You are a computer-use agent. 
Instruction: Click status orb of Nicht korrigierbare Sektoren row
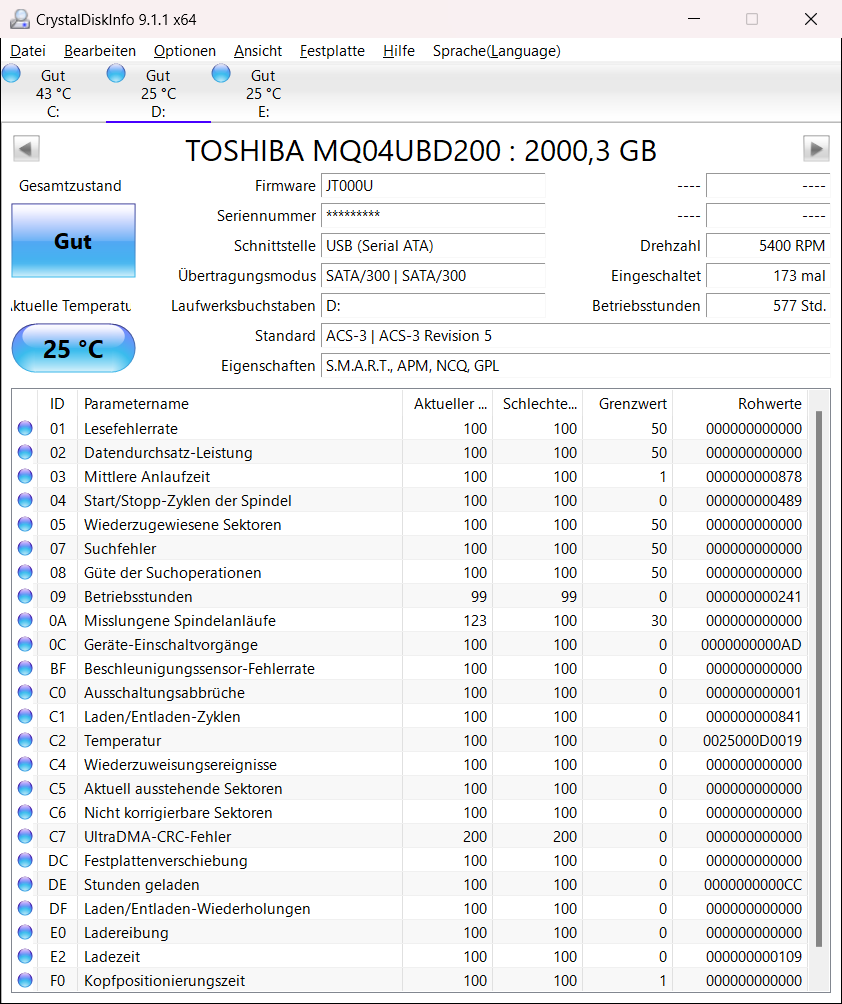[25, 813]
